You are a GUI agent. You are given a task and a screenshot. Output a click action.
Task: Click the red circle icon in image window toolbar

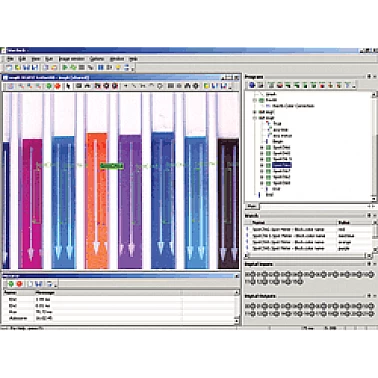point(57,86)
